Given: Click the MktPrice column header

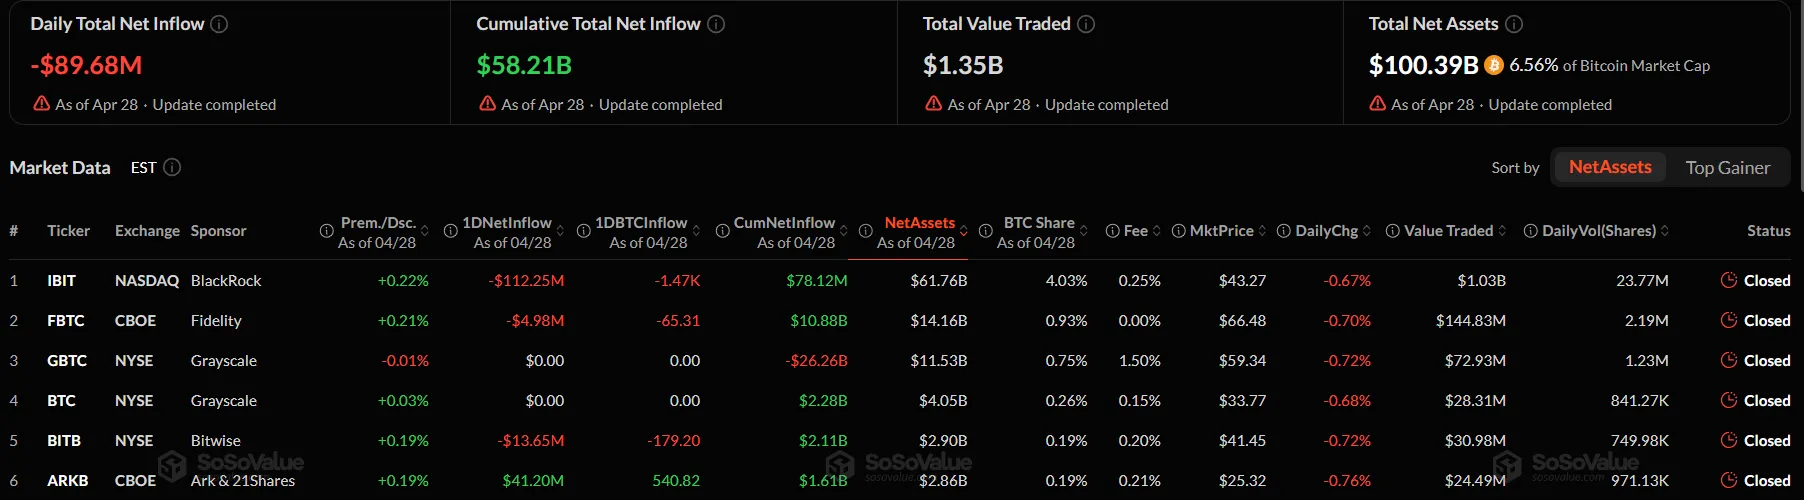Looking at the screenshot, I should point(1221,231).
